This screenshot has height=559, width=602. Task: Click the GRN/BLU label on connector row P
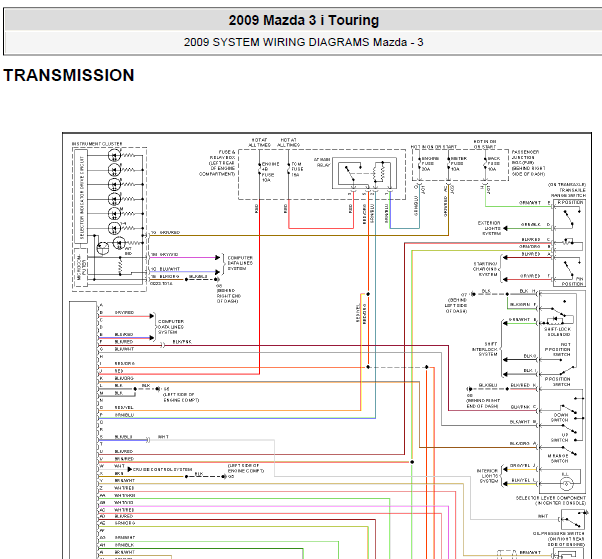tap(124, 415)
